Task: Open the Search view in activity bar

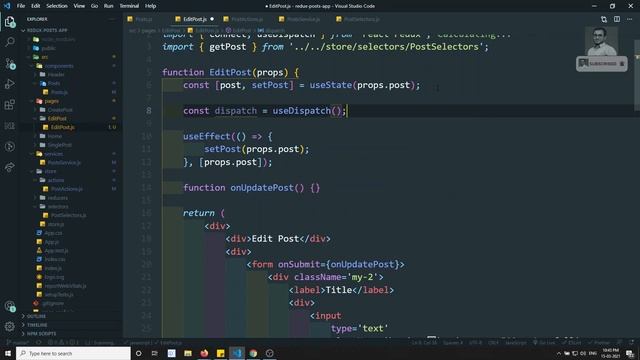Action: [x=10, y=42]
